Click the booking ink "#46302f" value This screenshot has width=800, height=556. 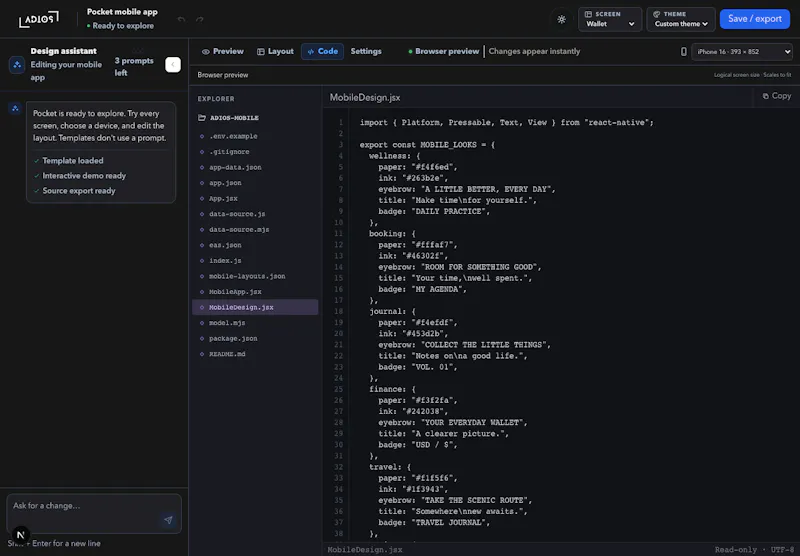(x=425, y=256)
